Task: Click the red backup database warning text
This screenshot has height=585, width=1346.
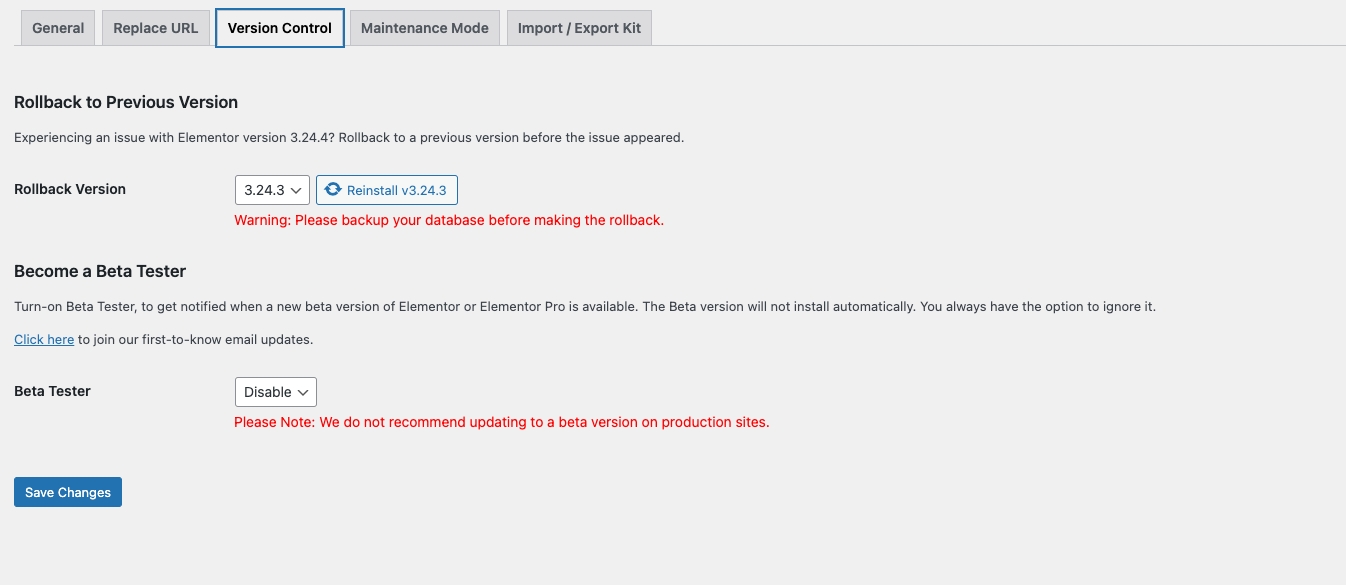Action: point(449,220)
